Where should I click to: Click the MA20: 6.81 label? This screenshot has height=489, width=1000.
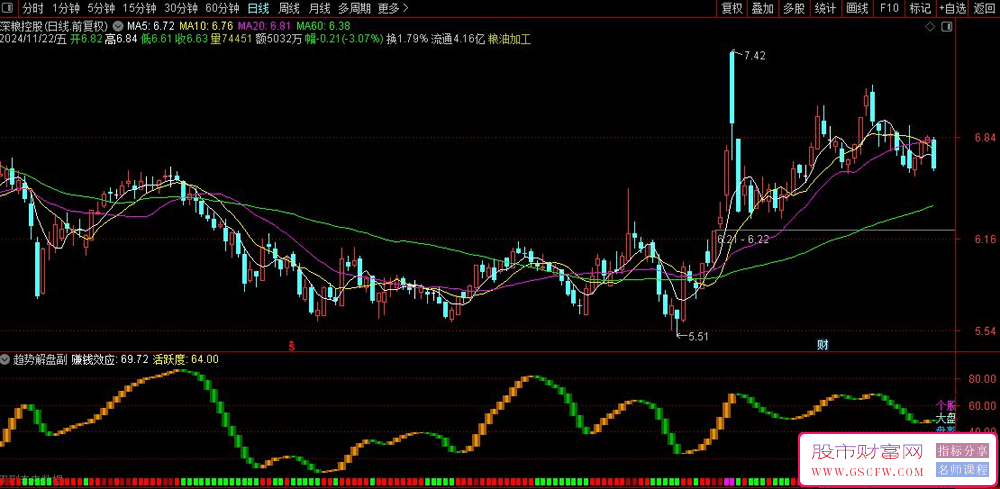pyautogui.click(x=264, y=26)
